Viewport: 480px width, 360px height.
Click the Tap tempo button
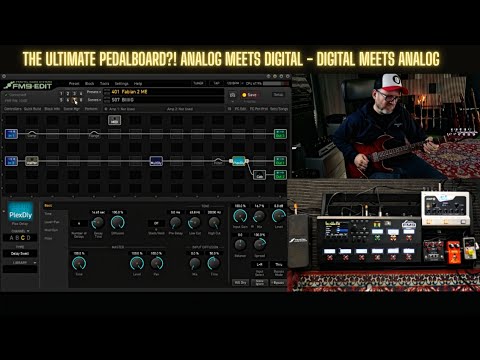[216, 83]
